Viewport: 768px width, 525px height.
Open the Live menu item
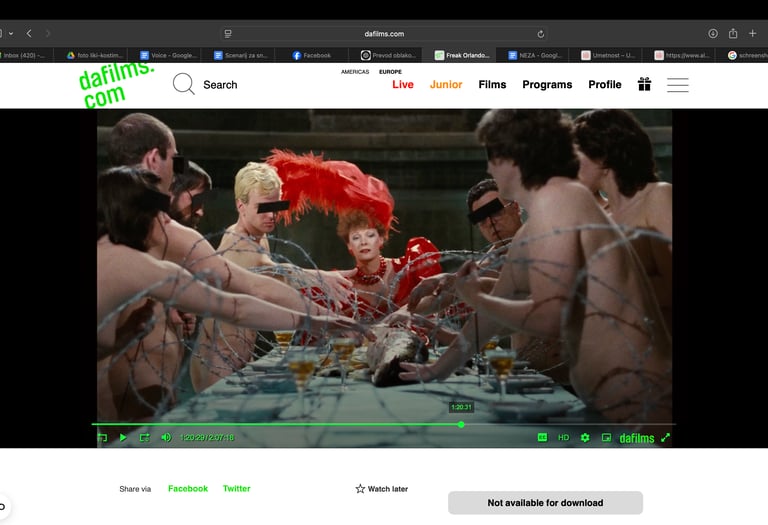pyautogui.click(x=403, y=84)
